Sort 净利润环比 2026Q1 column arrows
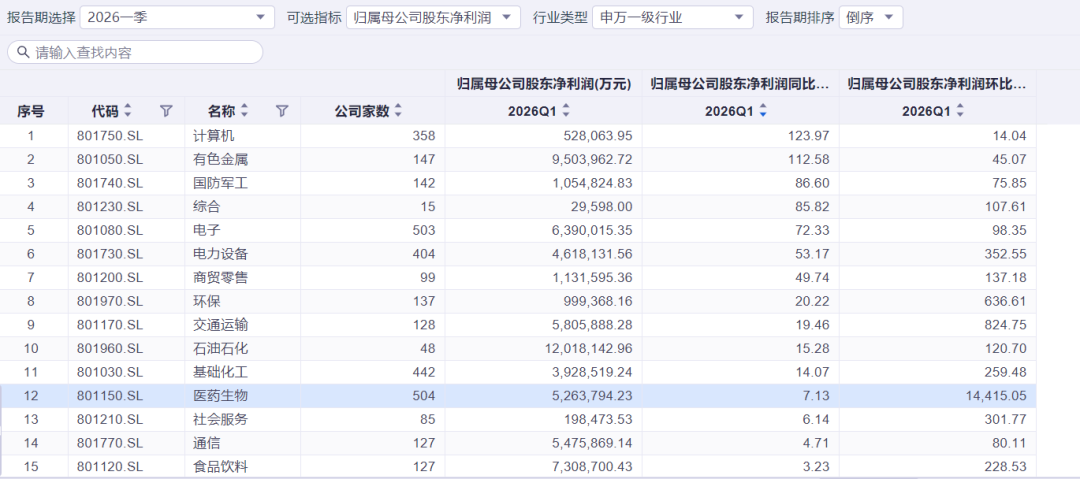Image resolution: width=1080 pixels, height=479 pixels. pyautogui.click(x=960, y=111)
